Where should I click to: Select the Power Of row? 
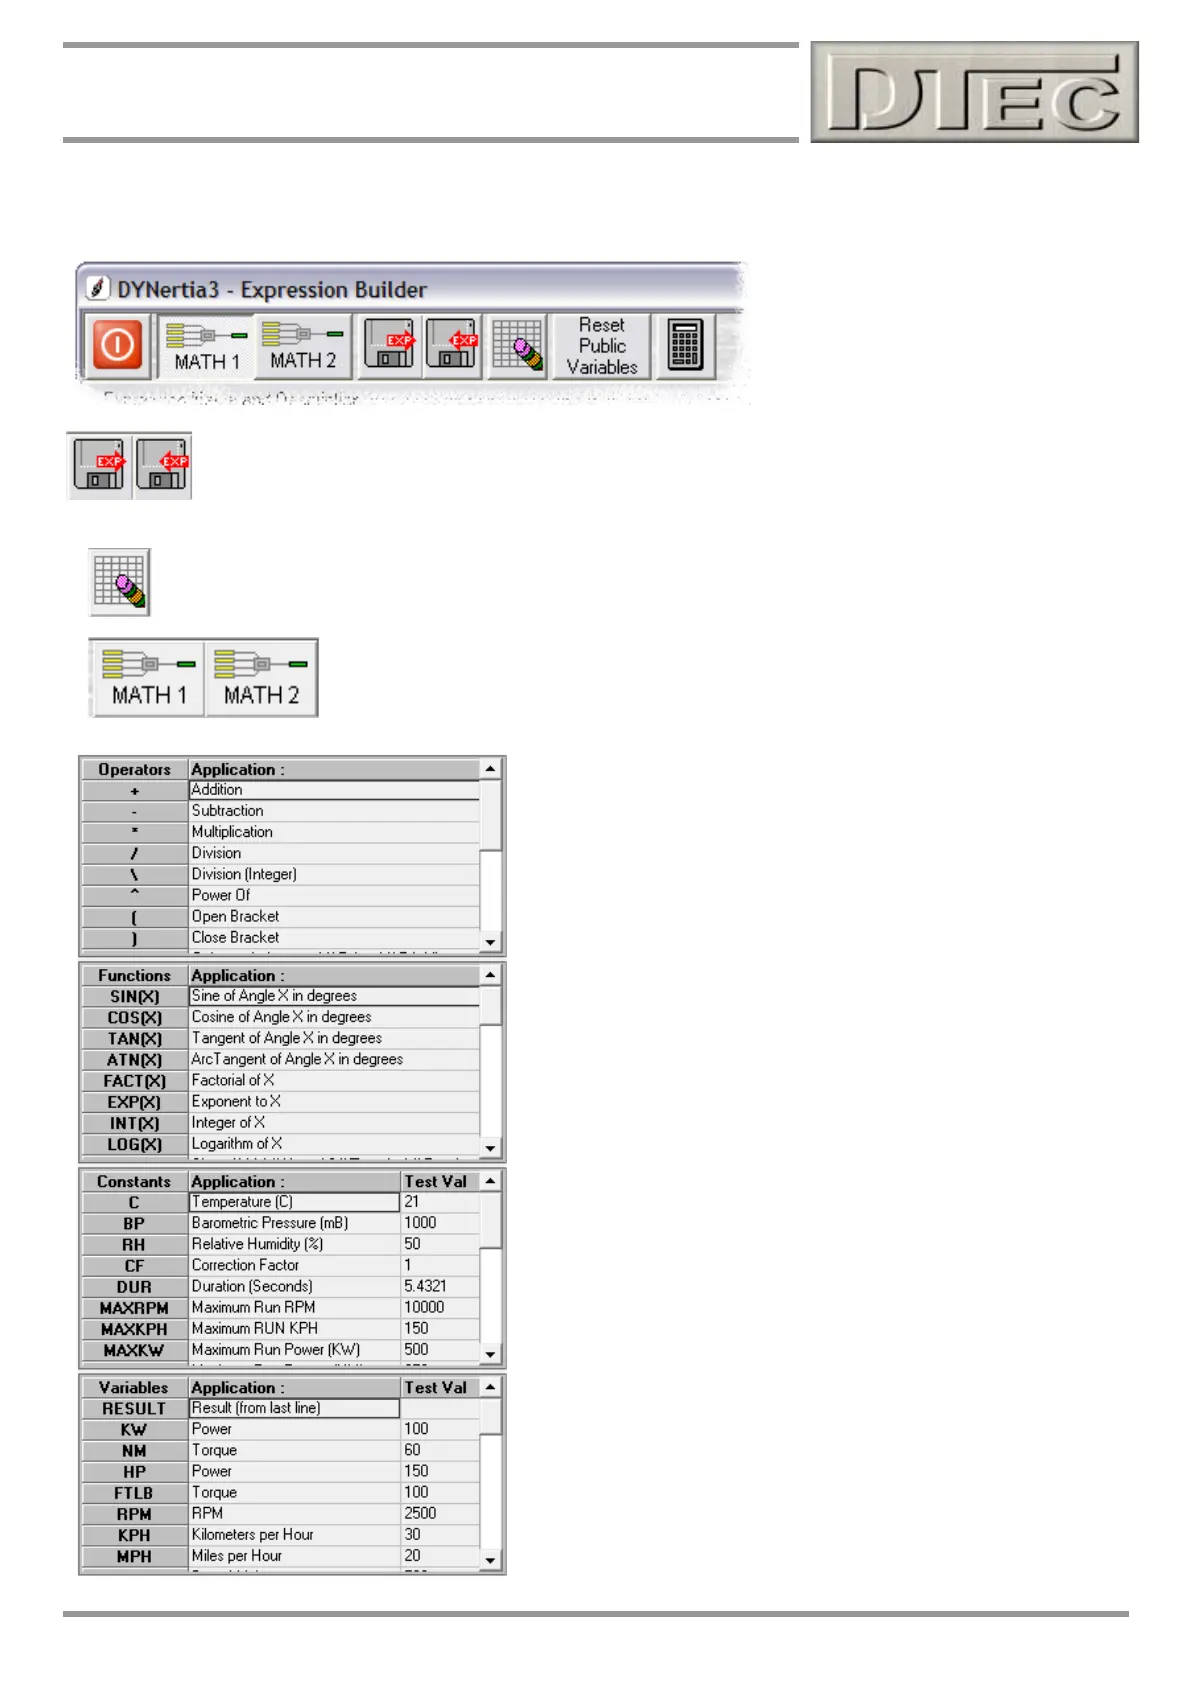(x=281, y=895)
